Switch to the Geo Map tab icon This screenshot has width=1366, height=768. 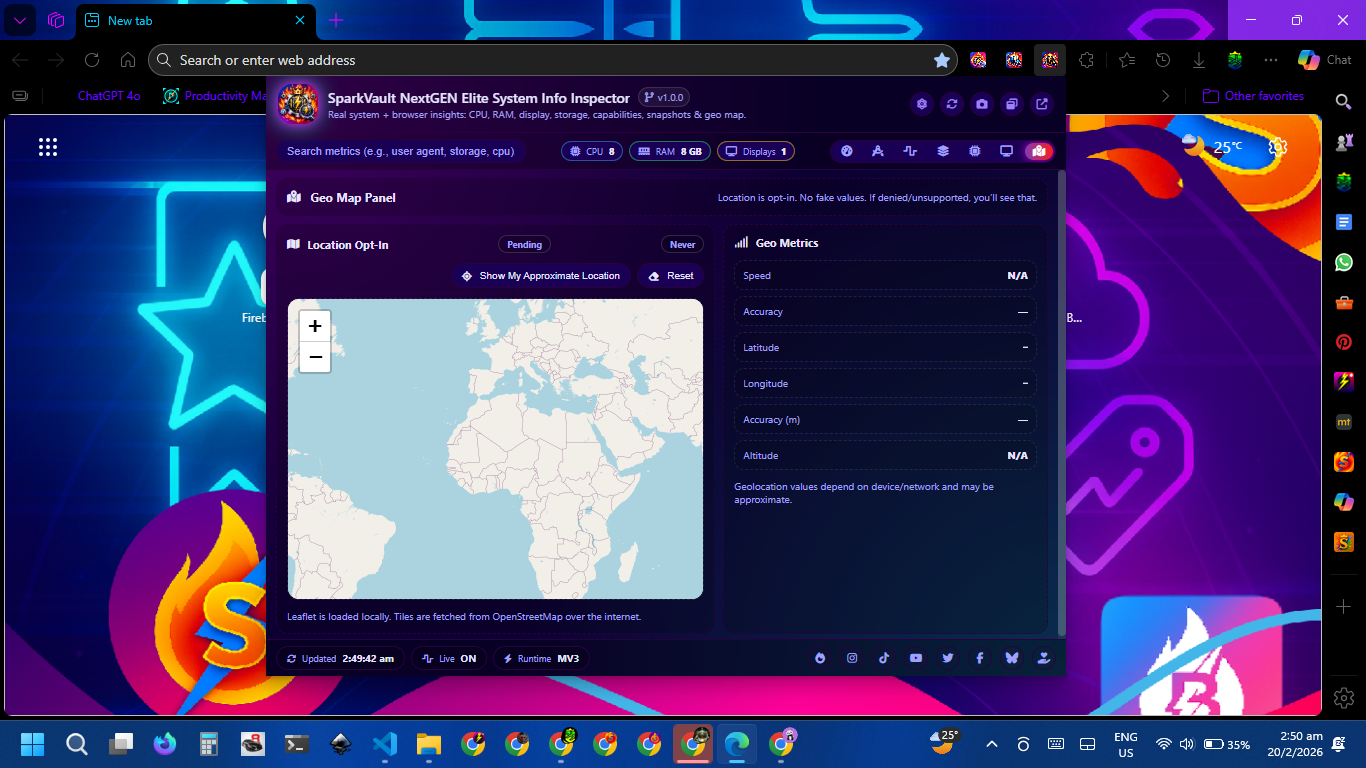pyautogui.click(x=1039, y=151)
